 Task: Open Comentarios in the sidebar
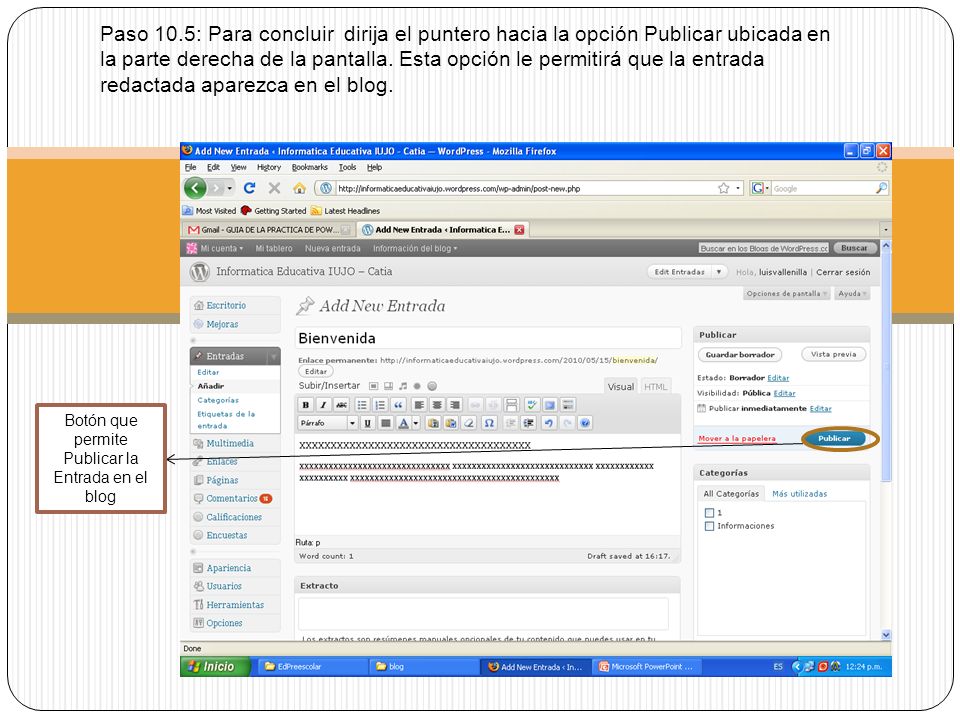231,498
